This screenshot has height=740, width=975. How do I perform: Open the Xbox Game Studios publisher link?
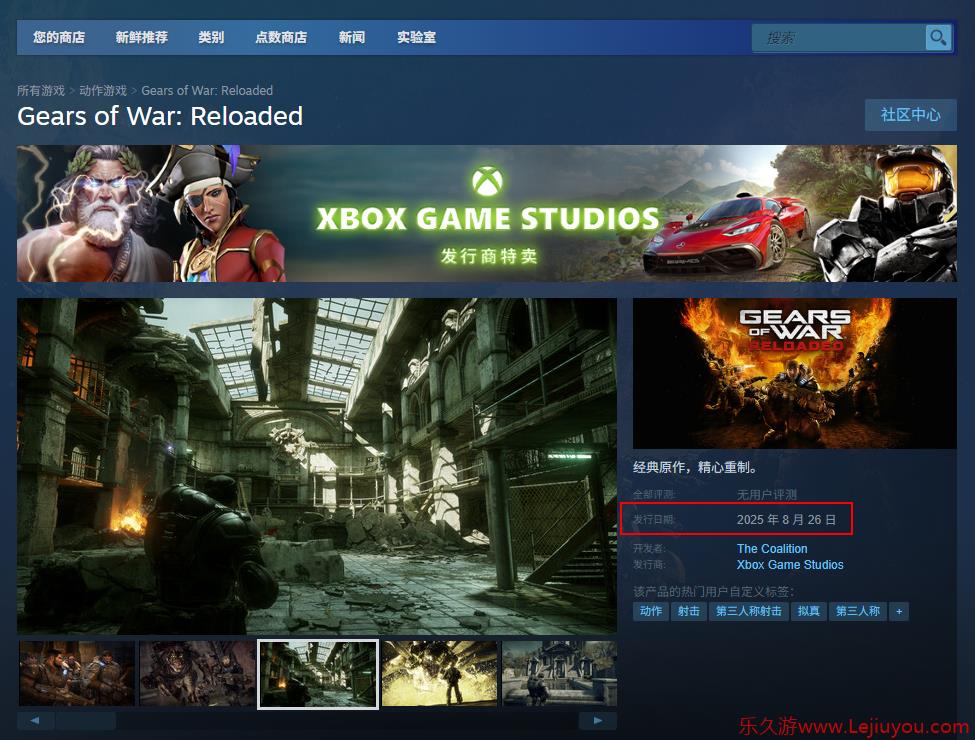coord(790,565)
